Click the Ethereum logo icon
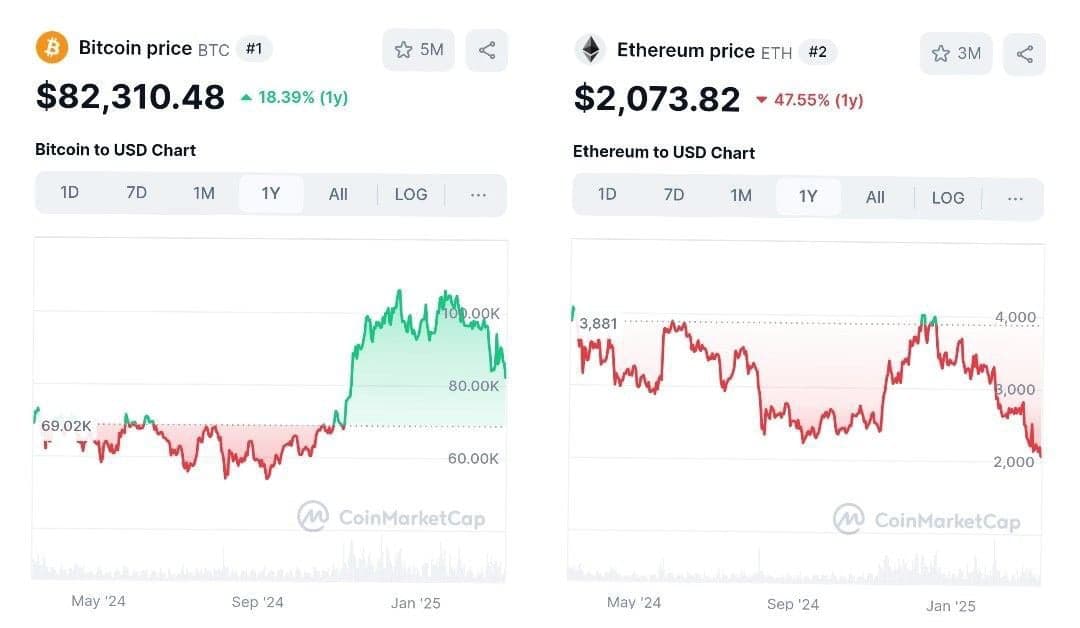 [590, 50]
